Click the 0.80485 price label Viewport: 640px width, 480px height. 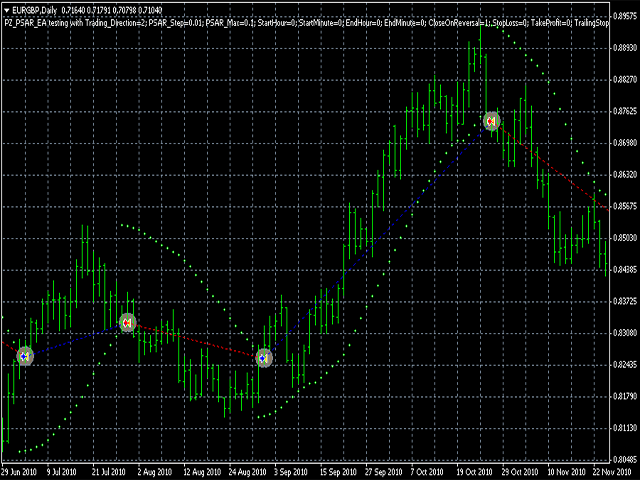click(x=626, y=459)
